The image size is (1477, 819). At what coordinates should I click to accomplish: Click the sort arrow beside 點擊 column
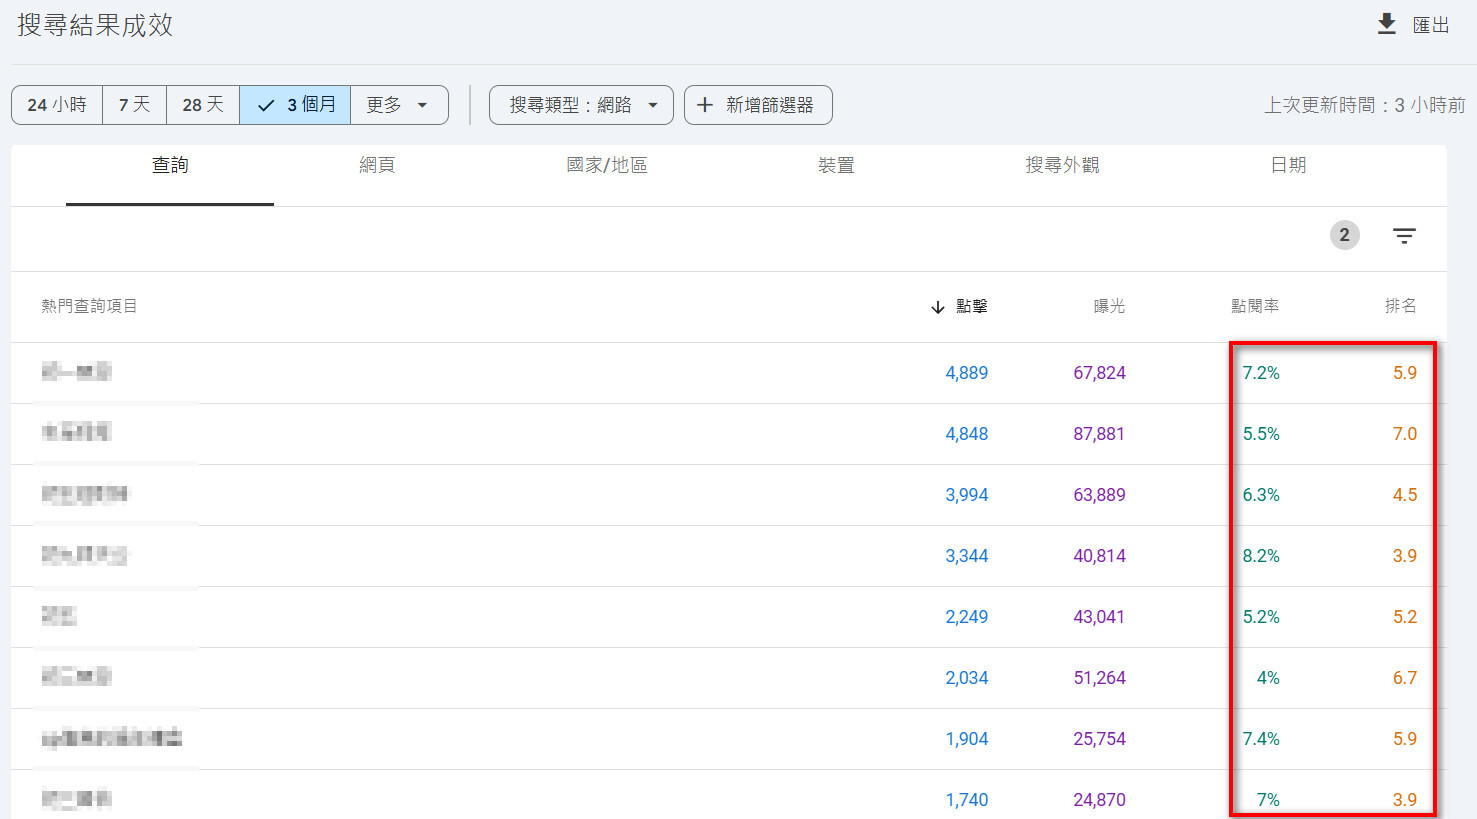click(937, 307)
